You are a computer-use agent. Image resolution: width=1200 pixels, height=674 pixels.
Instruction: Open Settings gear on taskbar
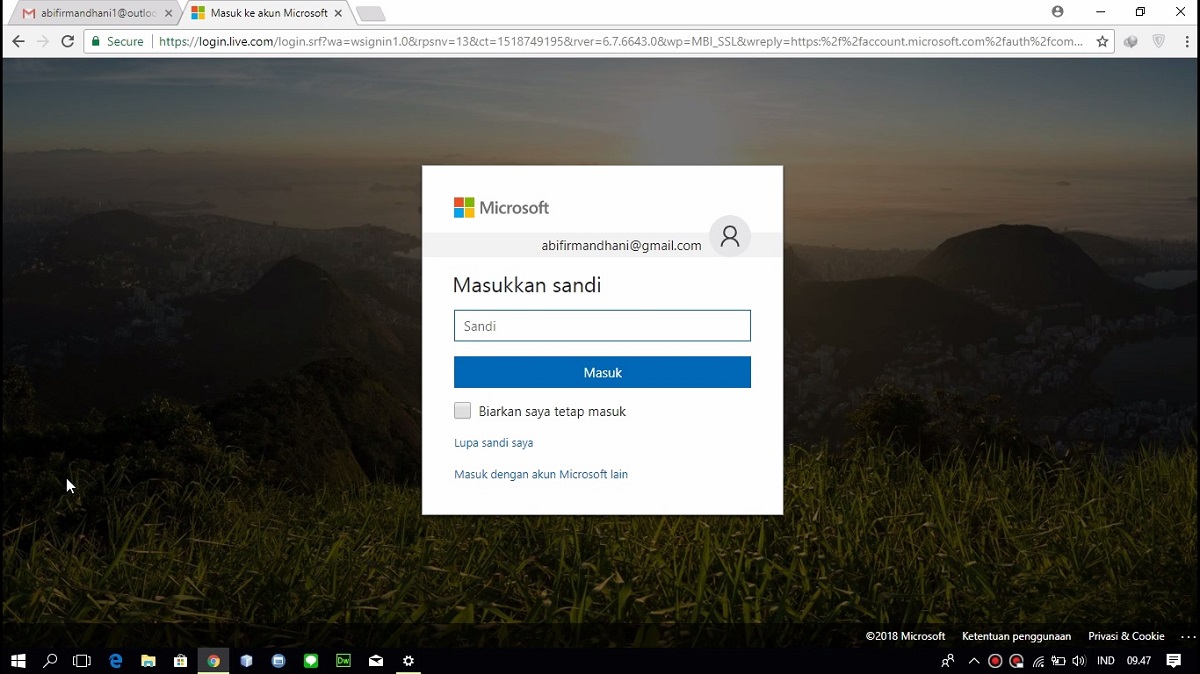pyautogui.click(x=408, y=661)
